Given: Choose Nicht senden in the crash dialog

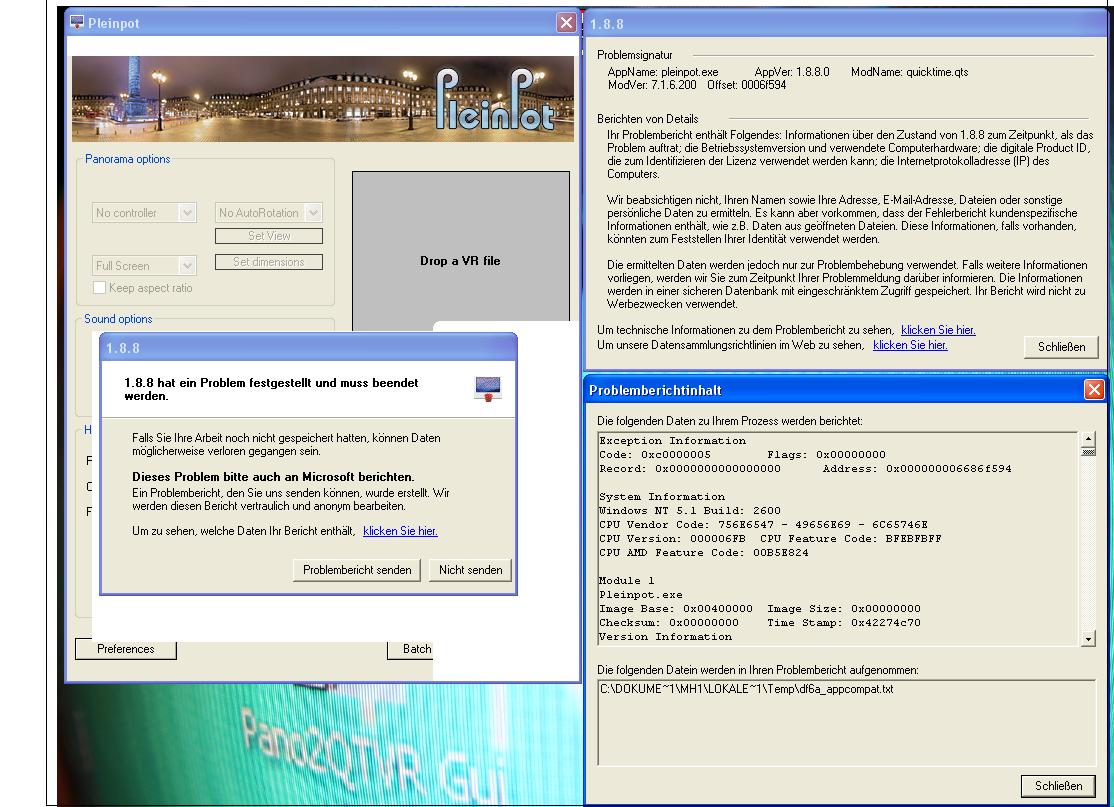Looking at the screenshot, I should 470,570.
